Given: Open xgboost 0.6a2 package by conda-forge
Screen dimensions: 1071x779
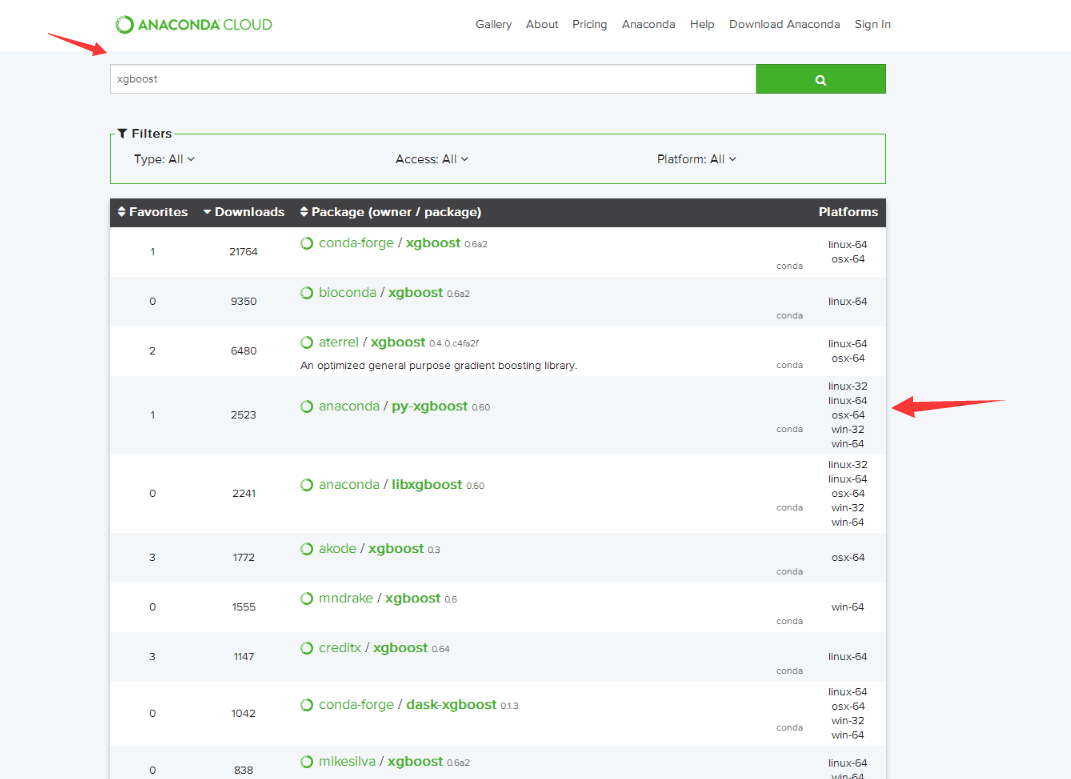Looking at the screenshot, I should coord(433,243).
